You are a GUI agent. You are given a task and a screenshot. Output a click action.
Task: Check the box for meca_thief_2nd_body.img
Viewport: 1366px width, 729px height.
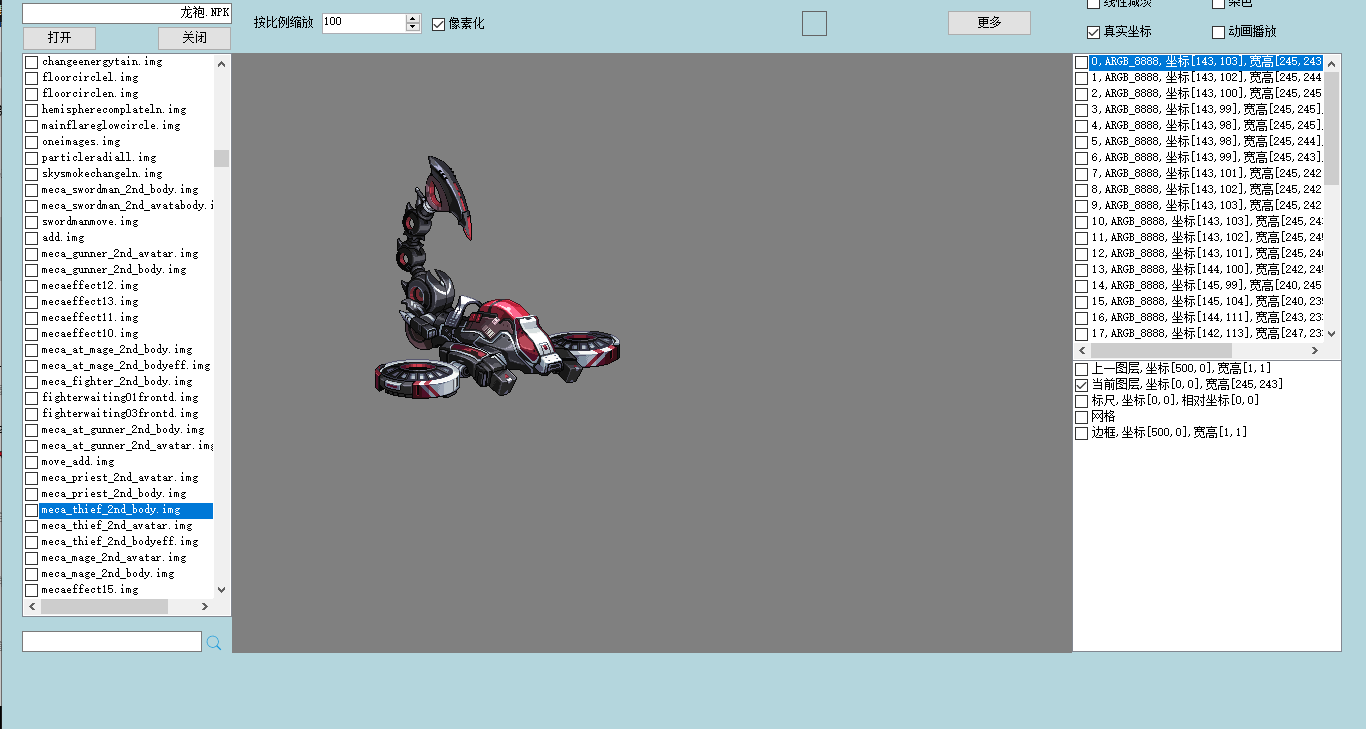[32, 510]
